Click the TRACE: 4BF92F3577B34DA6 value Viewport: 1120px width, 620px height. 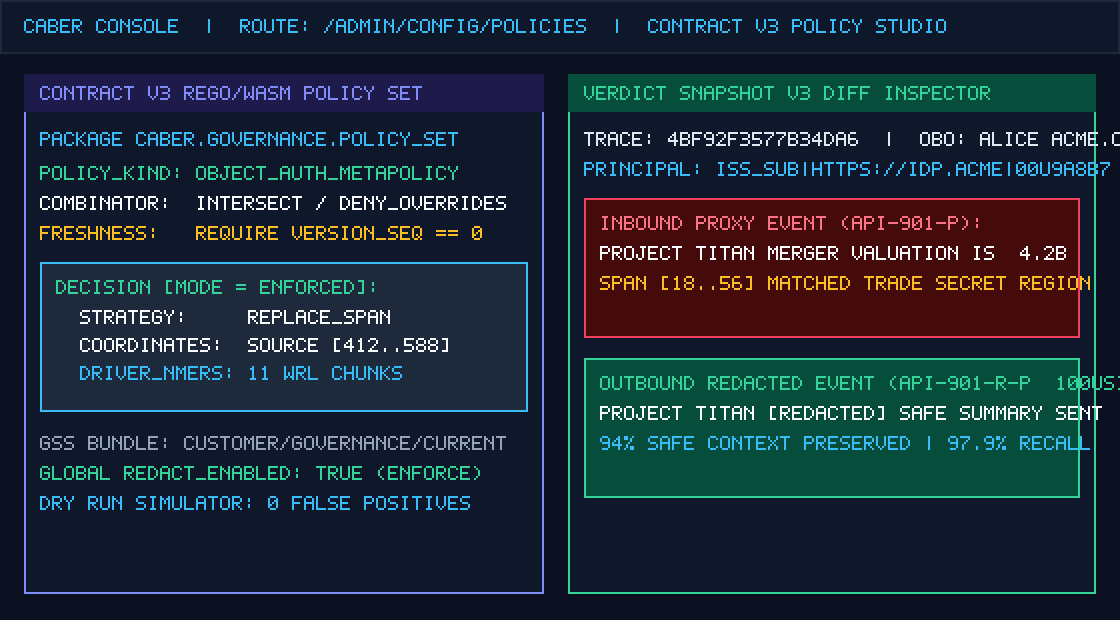click(x=721, y=139)
